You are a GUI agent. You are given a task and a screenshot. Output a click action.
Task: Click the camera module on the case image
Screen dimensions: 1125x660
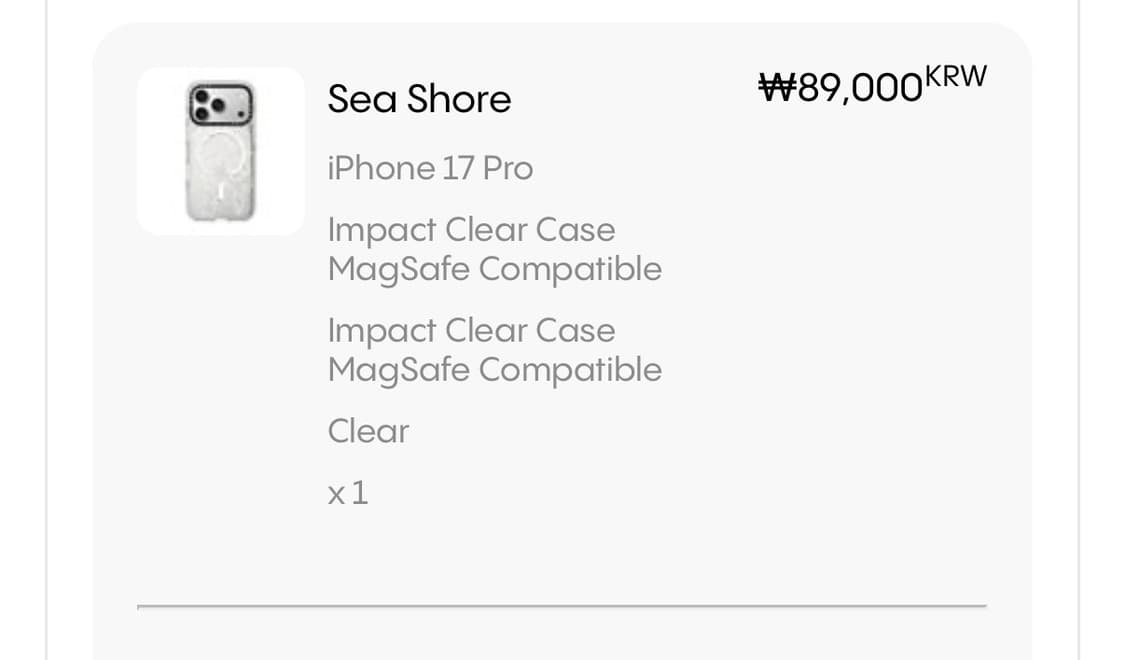[221, 105]
